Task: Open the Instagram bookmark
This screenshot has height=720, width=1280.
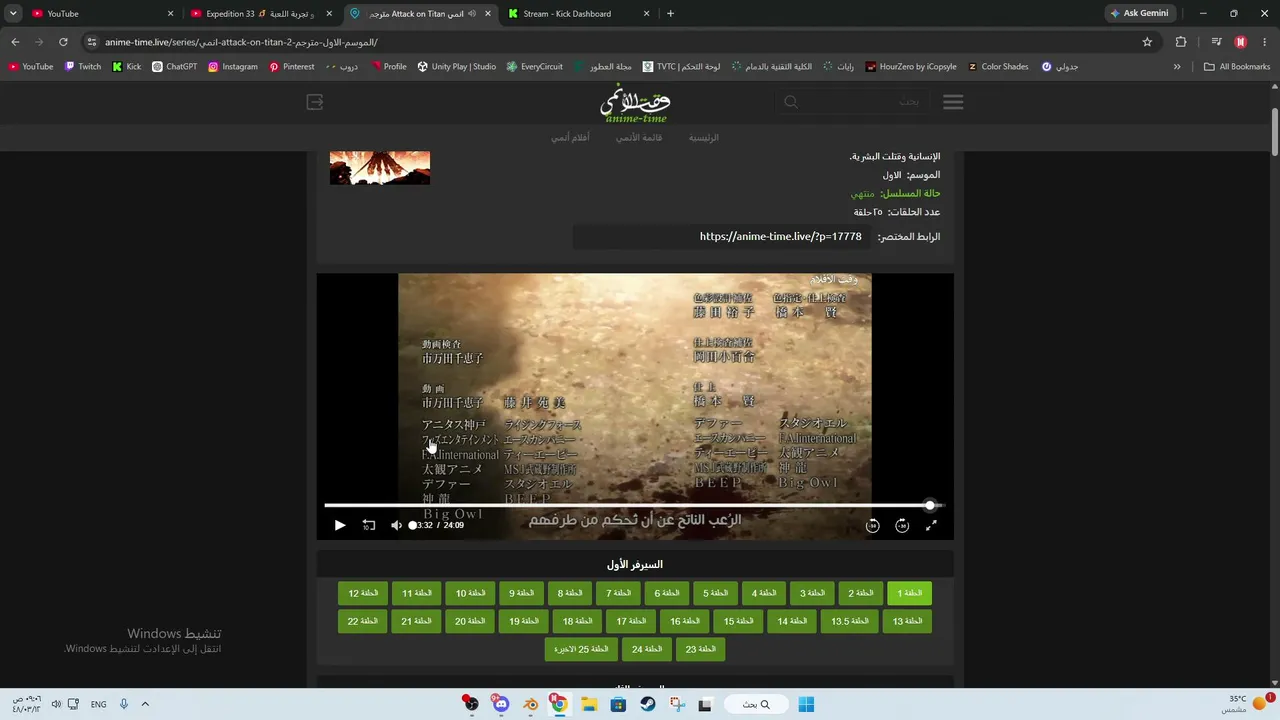Action: click(232, 67)
